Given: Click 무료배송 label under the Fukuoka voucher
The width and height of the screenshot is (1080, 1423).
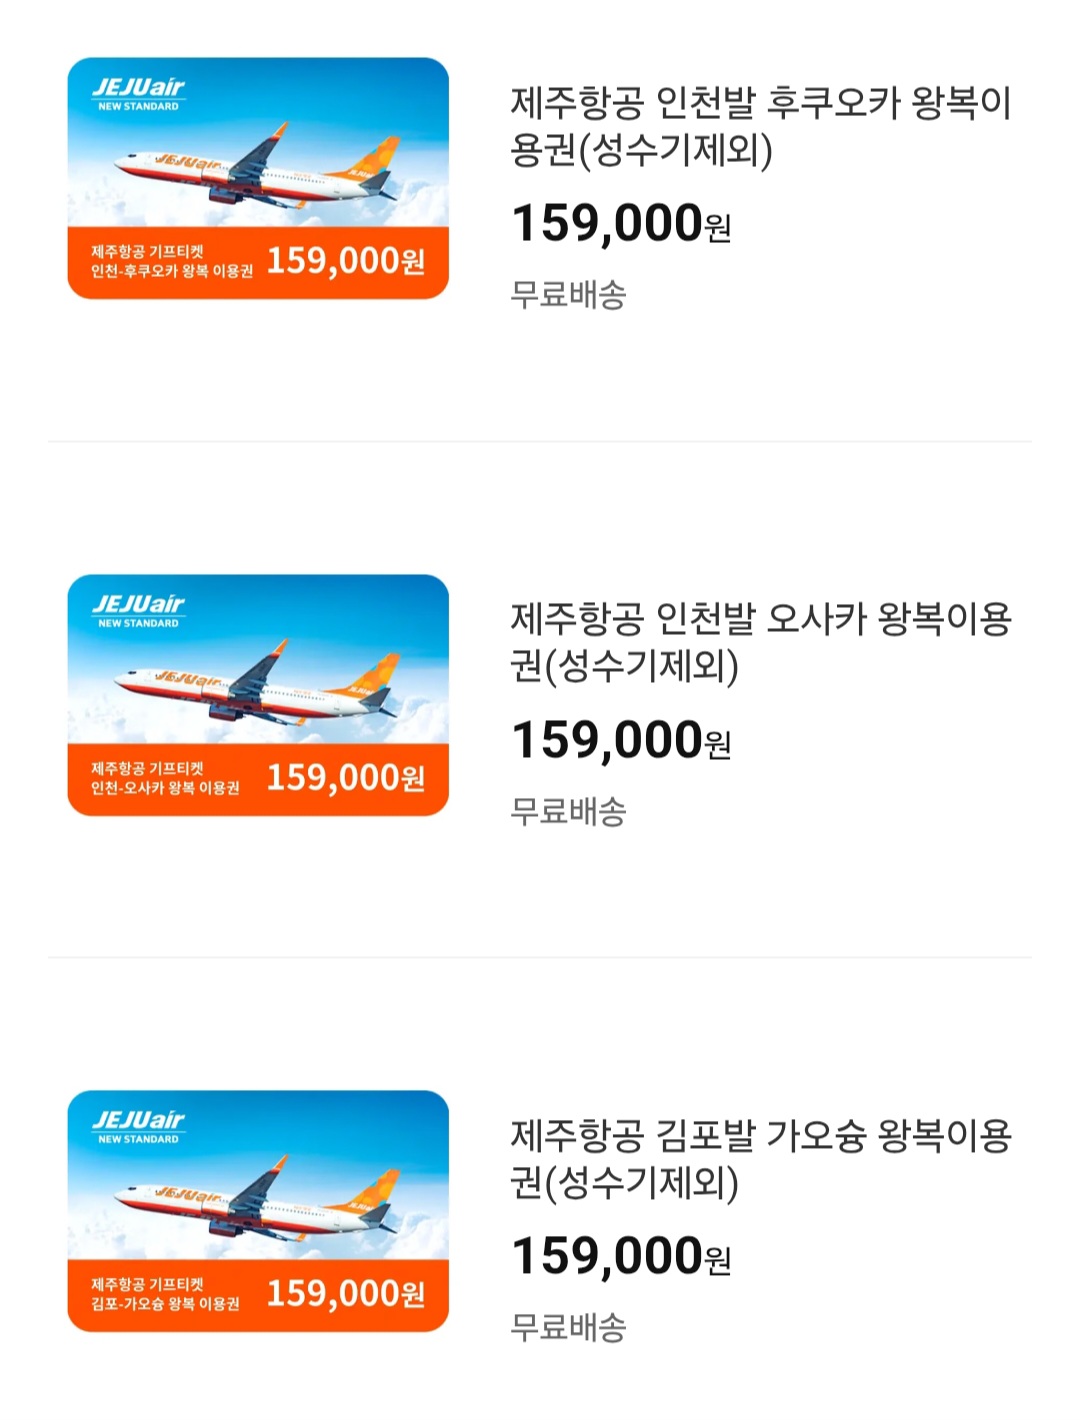Looking at the screenshot, I should [568, 295].
